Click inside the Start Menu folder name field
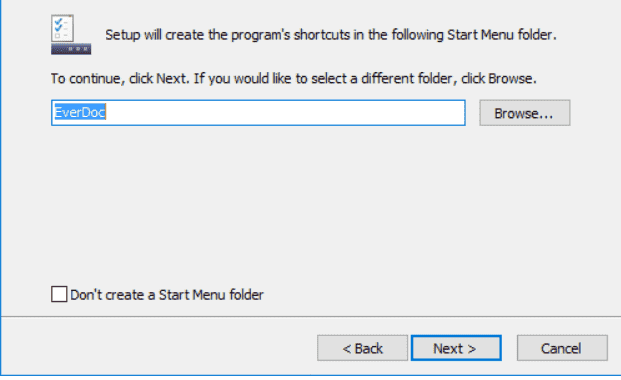Screen dimensions: 621x380 point(258,113)
